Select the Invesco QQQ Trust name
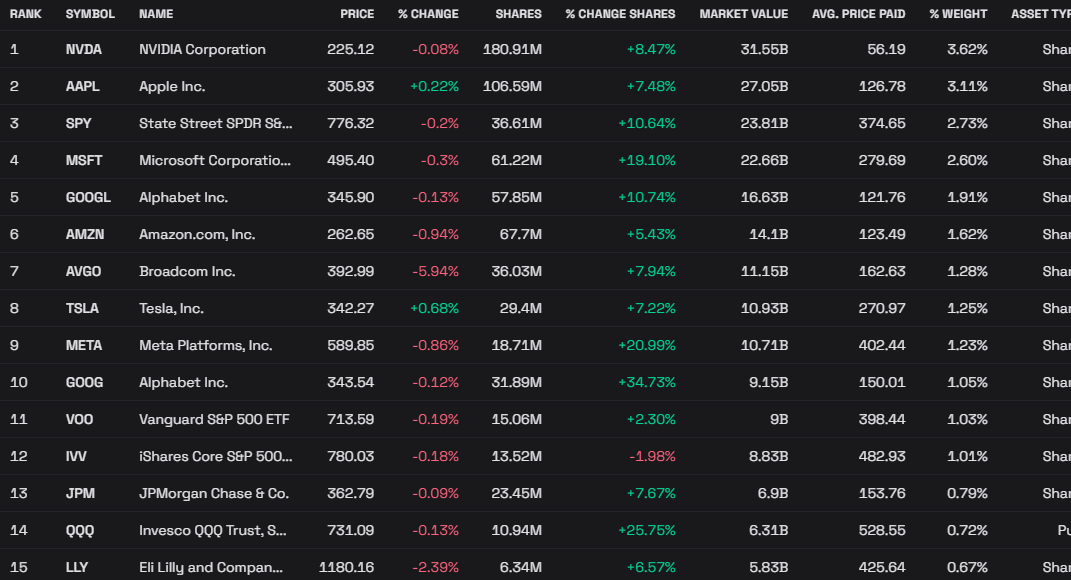 tap(212, 529)
